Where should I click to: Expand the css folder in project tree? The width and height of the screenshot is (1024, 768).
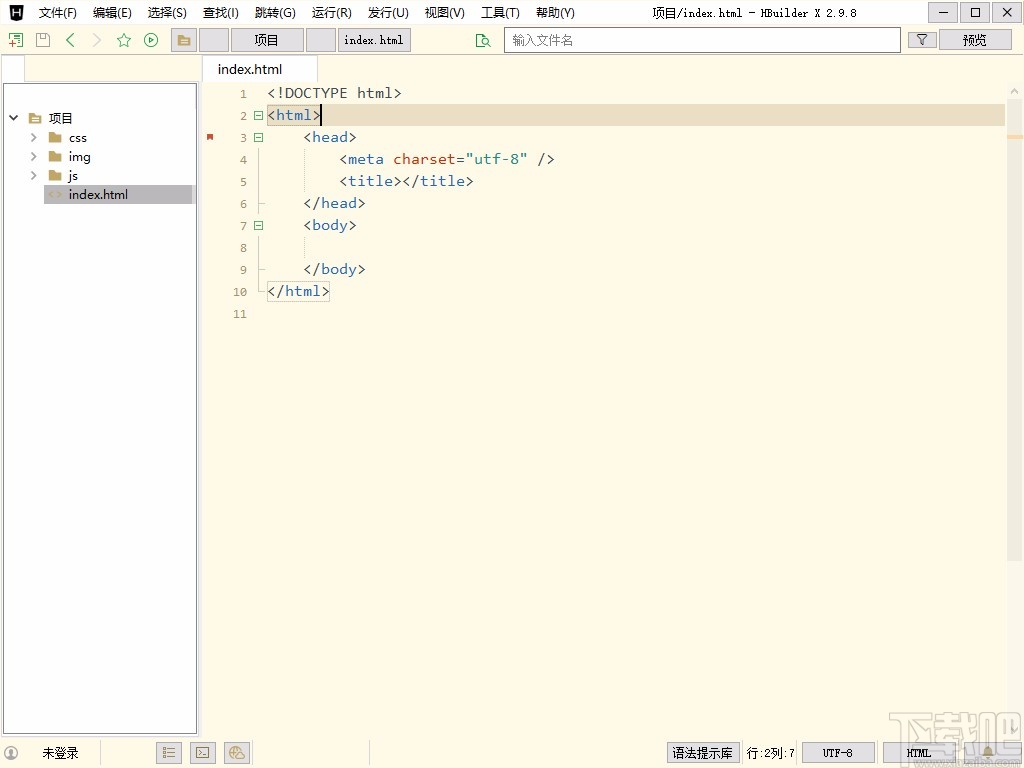[x=34, y=138]
